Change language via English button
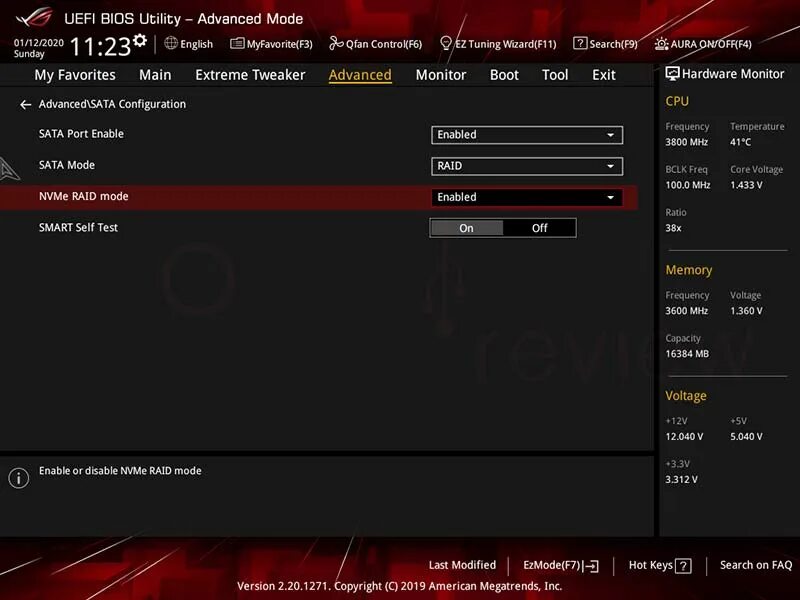 click(196, 44)
